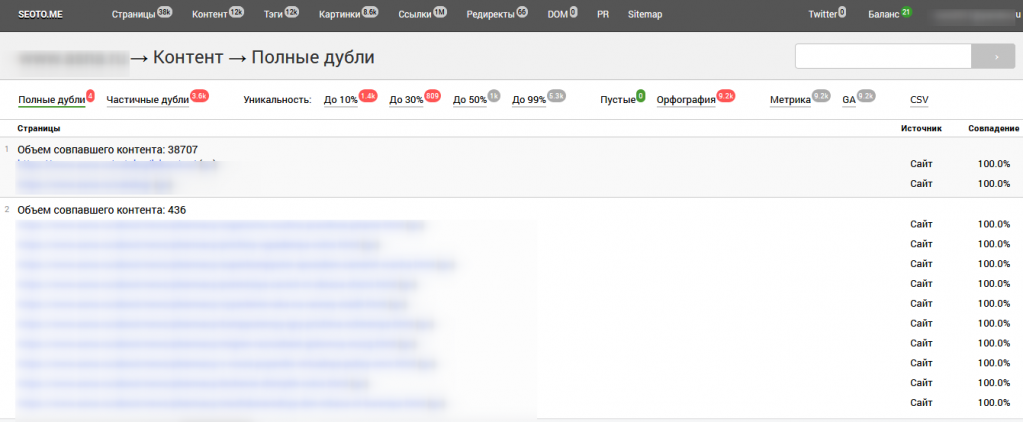Click the Twitter counter link
The image size is (1023, 422).
[822, 15]
